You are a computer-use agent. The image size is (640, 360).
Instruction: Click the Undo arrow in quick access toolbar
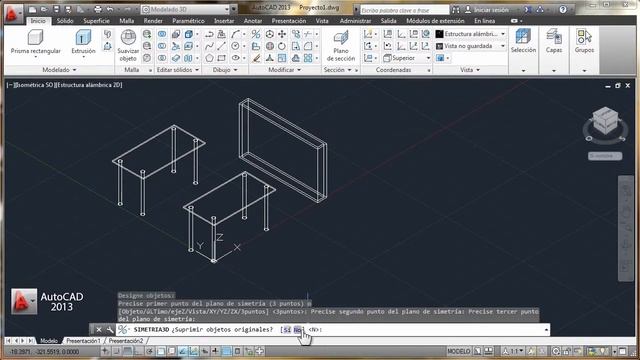[x=110, y=9]
